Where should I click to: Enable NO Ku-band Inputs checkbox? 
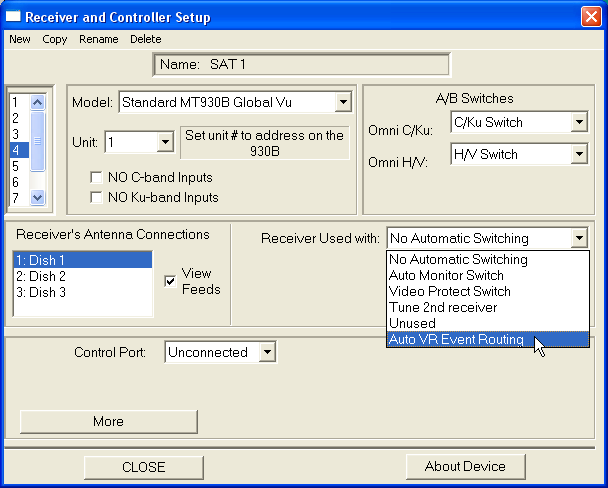97,197
